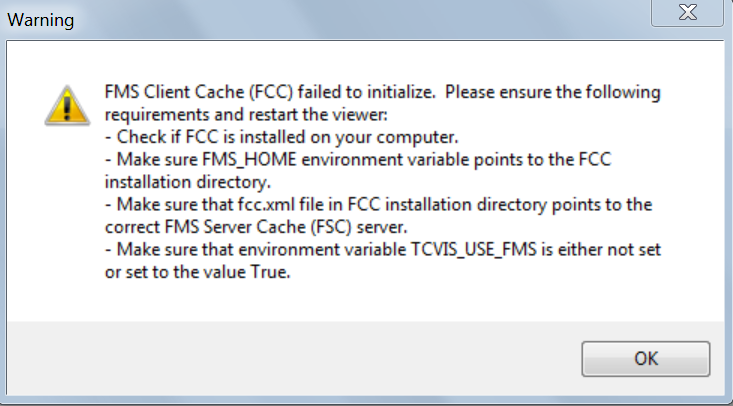733x406 pixels.
Task: Click the 'installation directory.' text line
Action: pyautogui.click(x=188, y=181)
